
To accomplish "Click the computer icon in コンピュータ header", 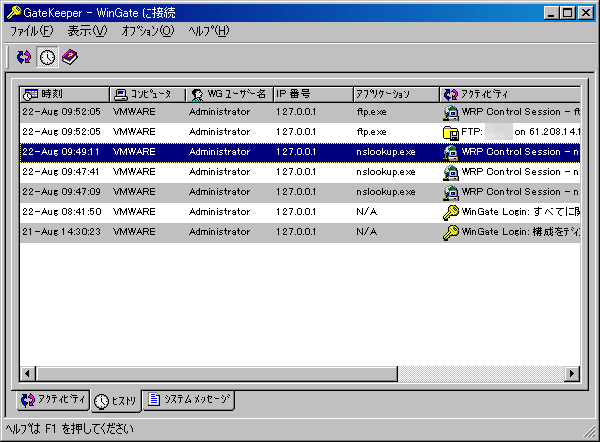I will coord(121,95).
